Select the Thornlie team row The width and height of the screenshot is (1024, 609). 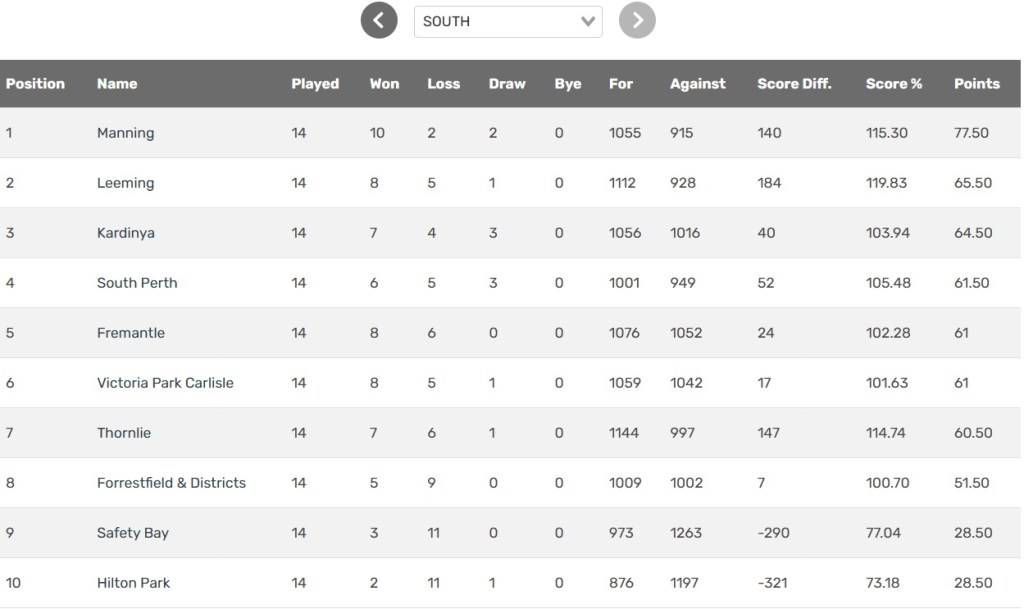pyautogui.click(x=124, y=433)
